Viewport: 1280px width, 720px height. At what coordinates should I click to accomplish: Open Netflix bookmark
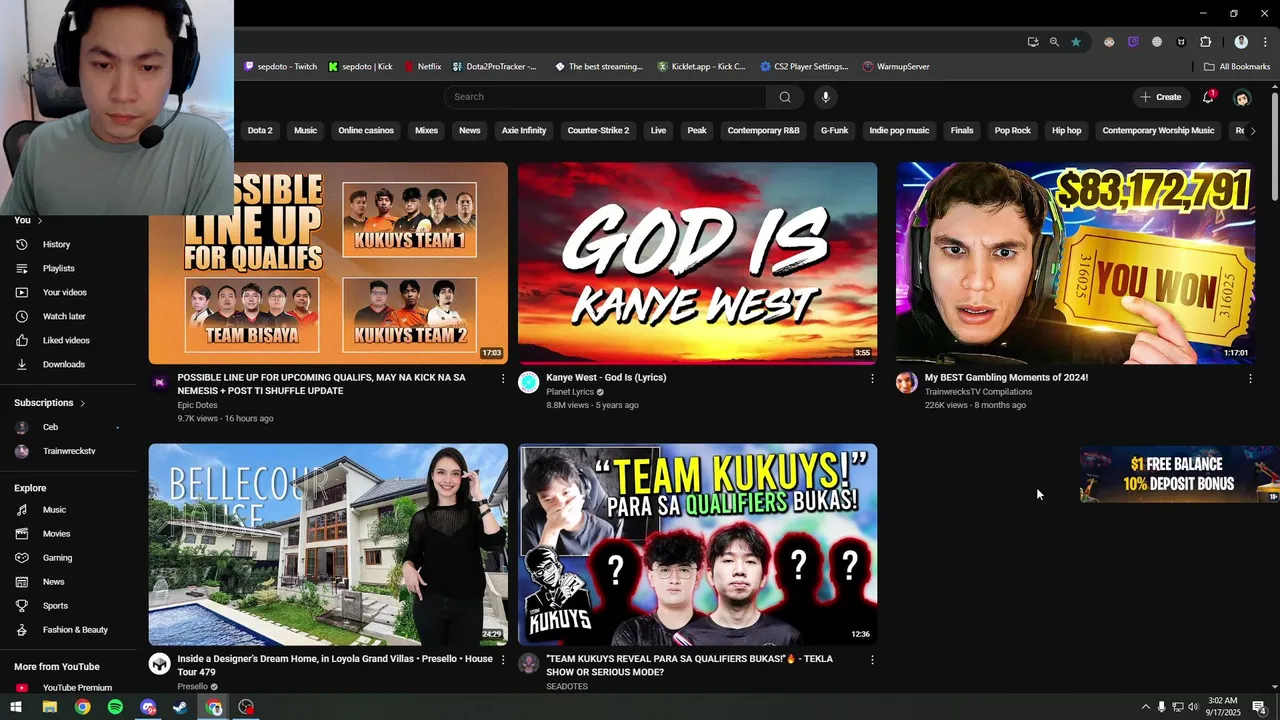423,67
